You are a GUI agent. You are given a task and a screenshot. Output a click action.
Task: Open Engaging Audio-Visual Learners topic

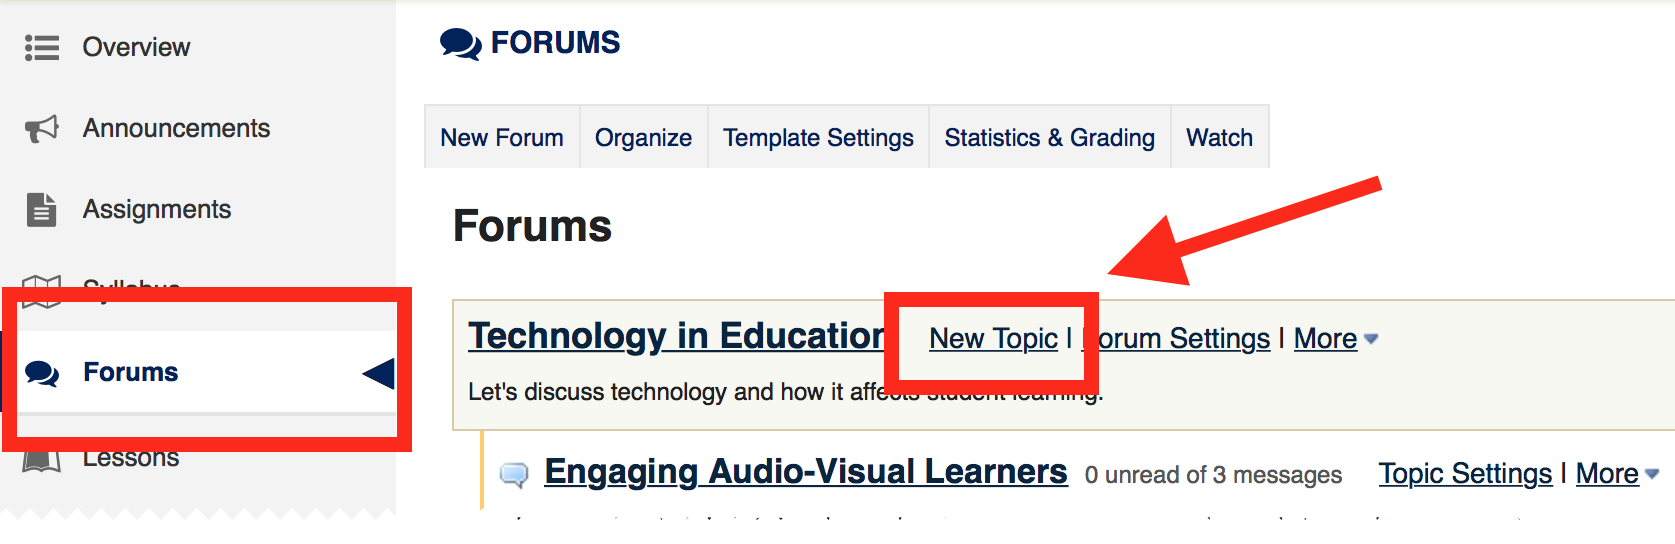pyautogui.click(x=805, y=471)
